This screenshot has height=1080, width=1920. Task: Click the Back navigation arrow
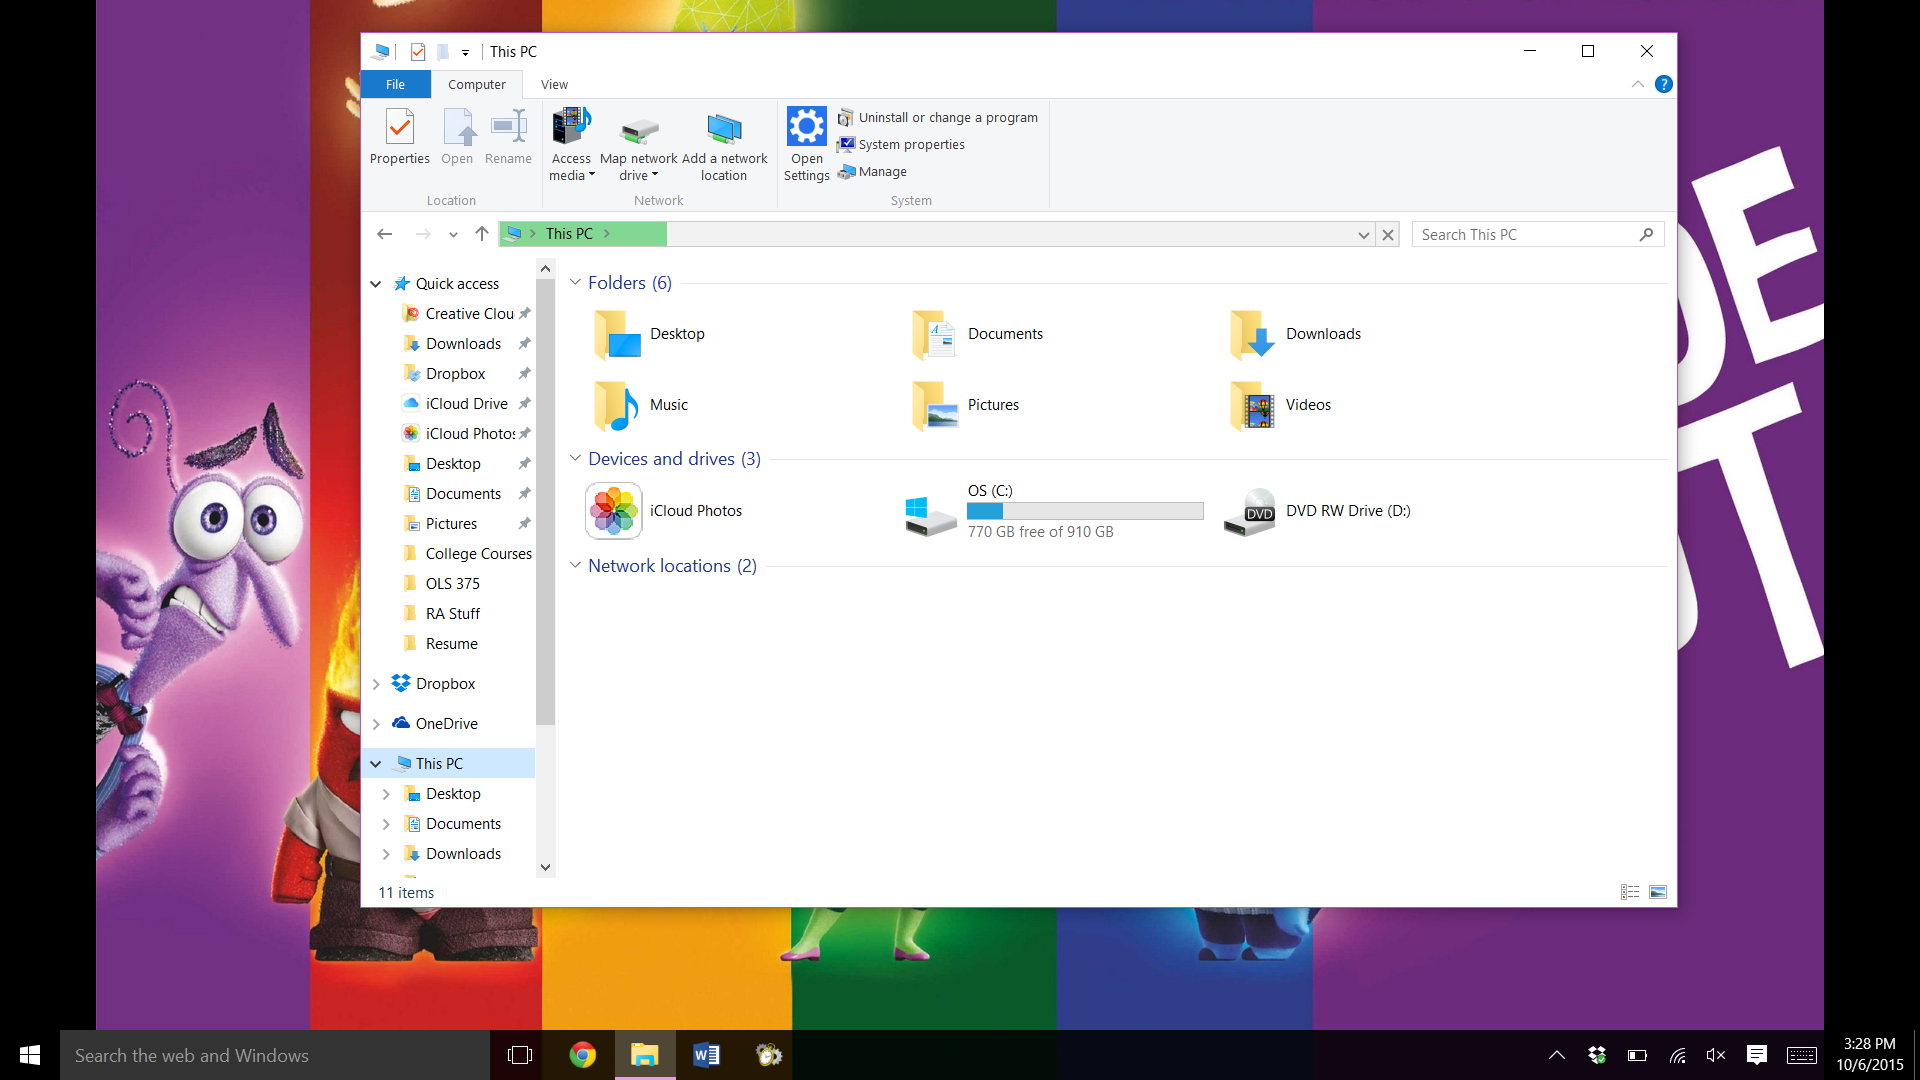click(384, 234)
